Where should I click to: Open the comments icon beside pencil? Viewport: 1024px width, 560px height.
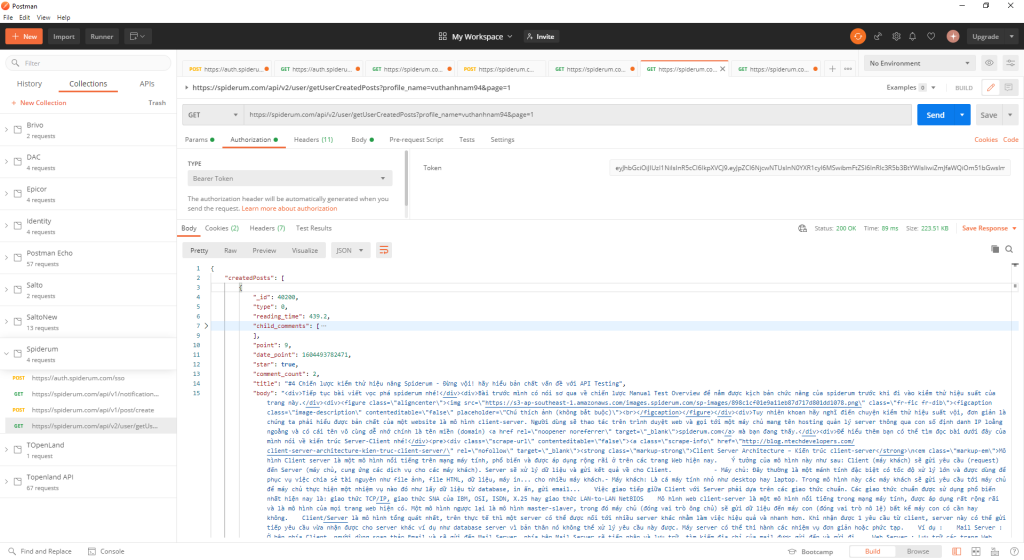click(1008, 87)
